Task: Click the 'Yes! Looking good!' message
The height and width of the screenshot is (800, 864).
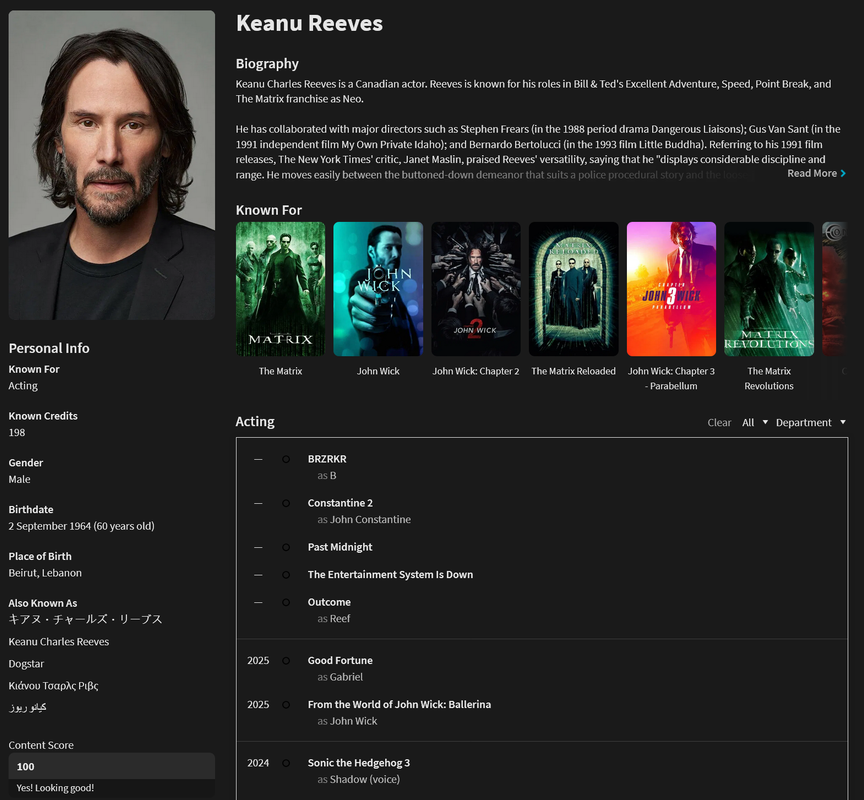Action: (55, 788)
